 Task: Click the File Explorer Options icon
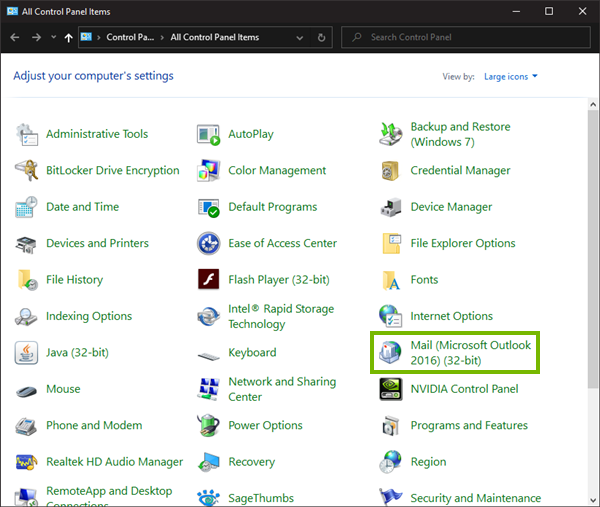click(x=391, y=243)
